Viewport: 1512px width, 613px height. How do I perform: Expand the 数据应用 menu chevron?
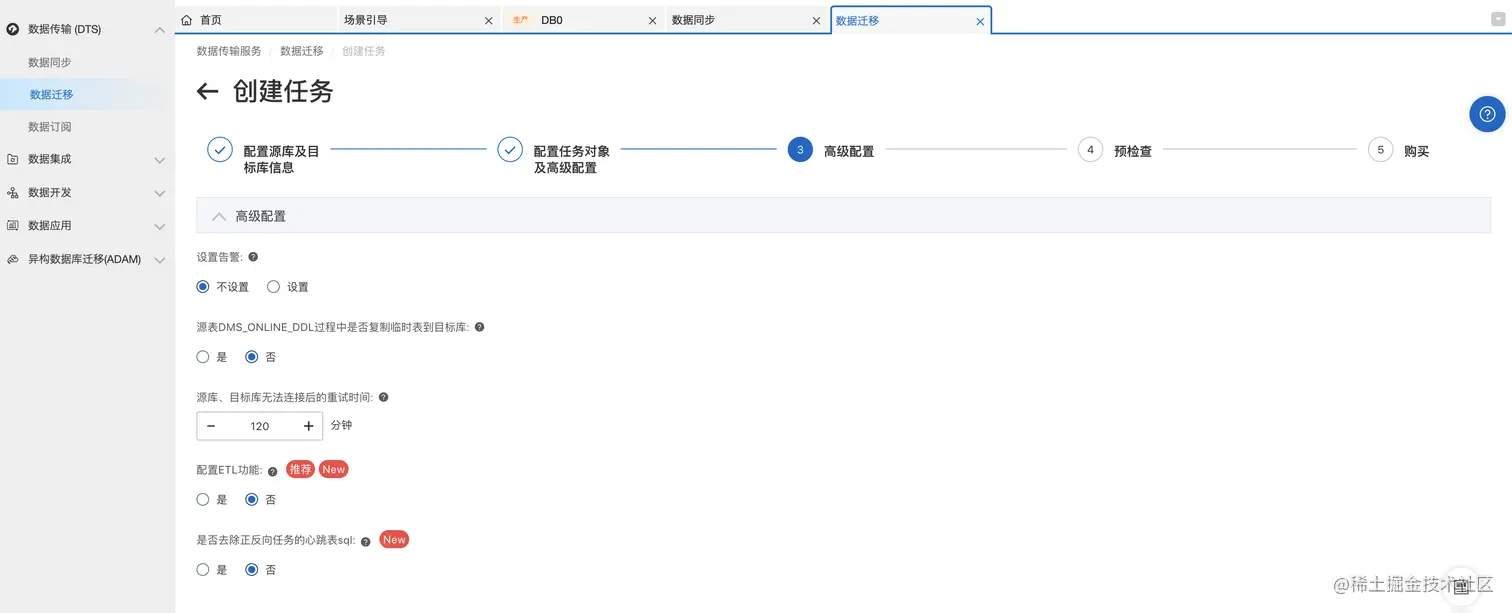pos(159,226)
